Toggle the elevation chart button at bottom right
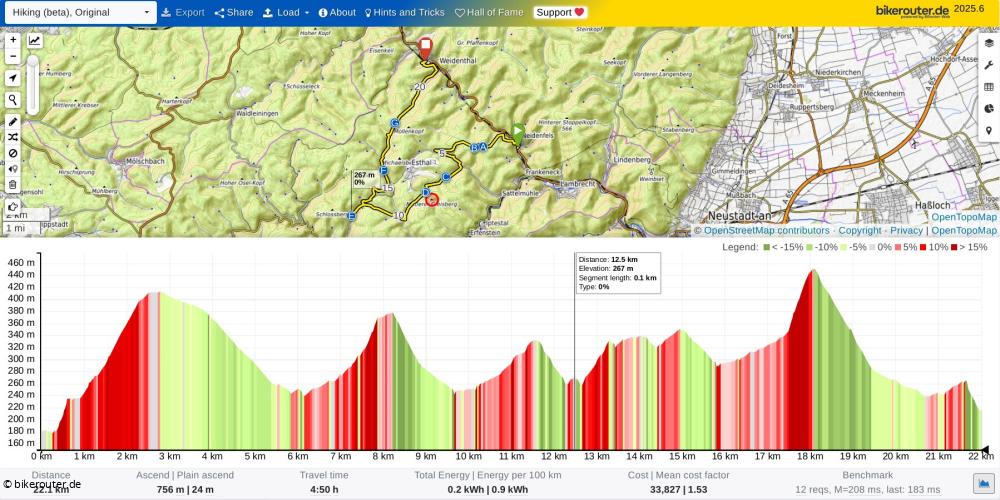 pos(983,483)
